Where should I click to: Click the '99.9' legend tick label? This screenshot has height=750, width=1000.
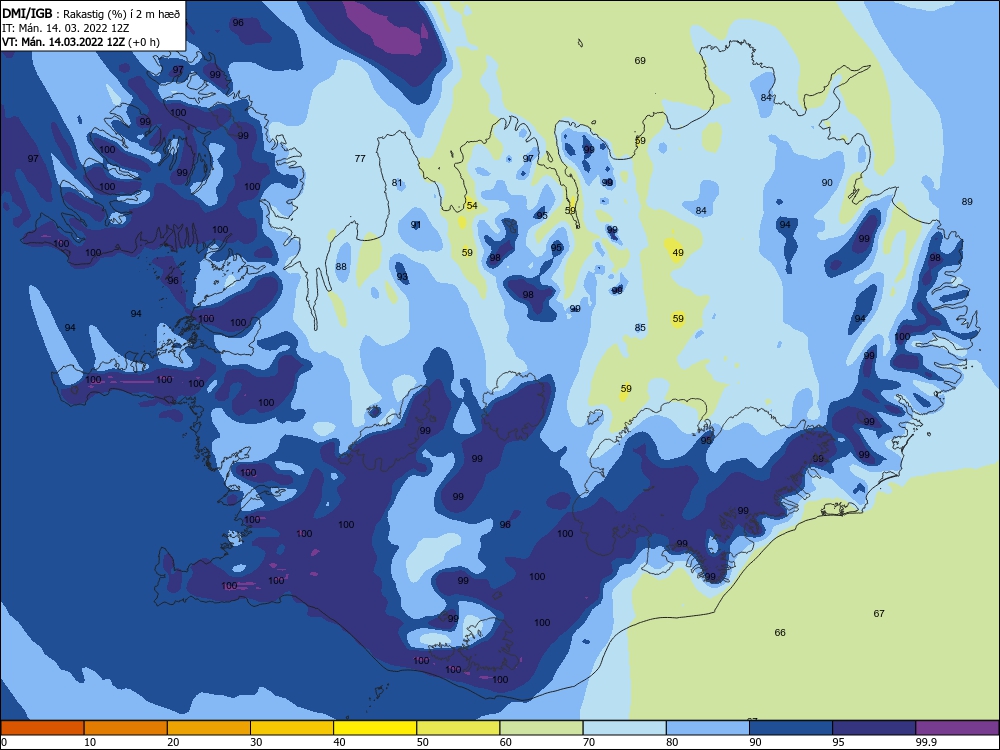coord(926,742)
